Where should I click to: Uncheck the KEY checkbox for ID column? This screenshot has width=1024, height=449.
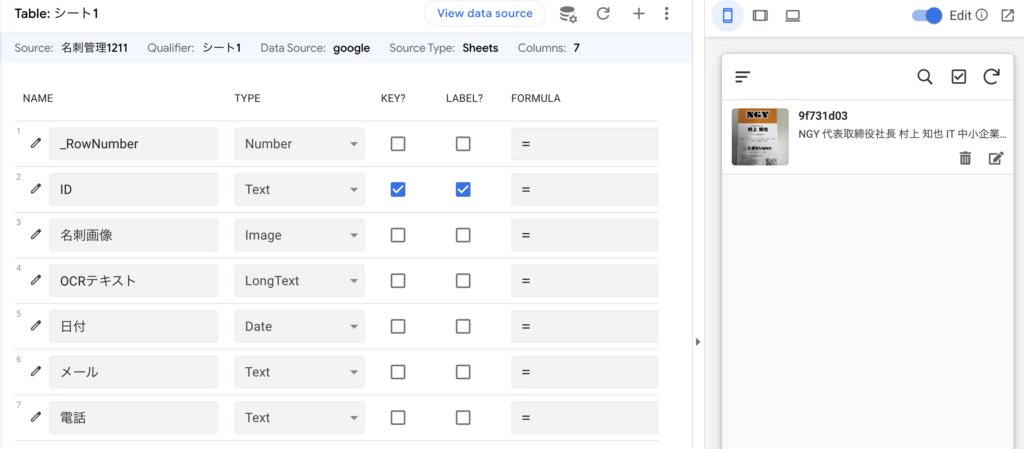[x=398, y=189]
